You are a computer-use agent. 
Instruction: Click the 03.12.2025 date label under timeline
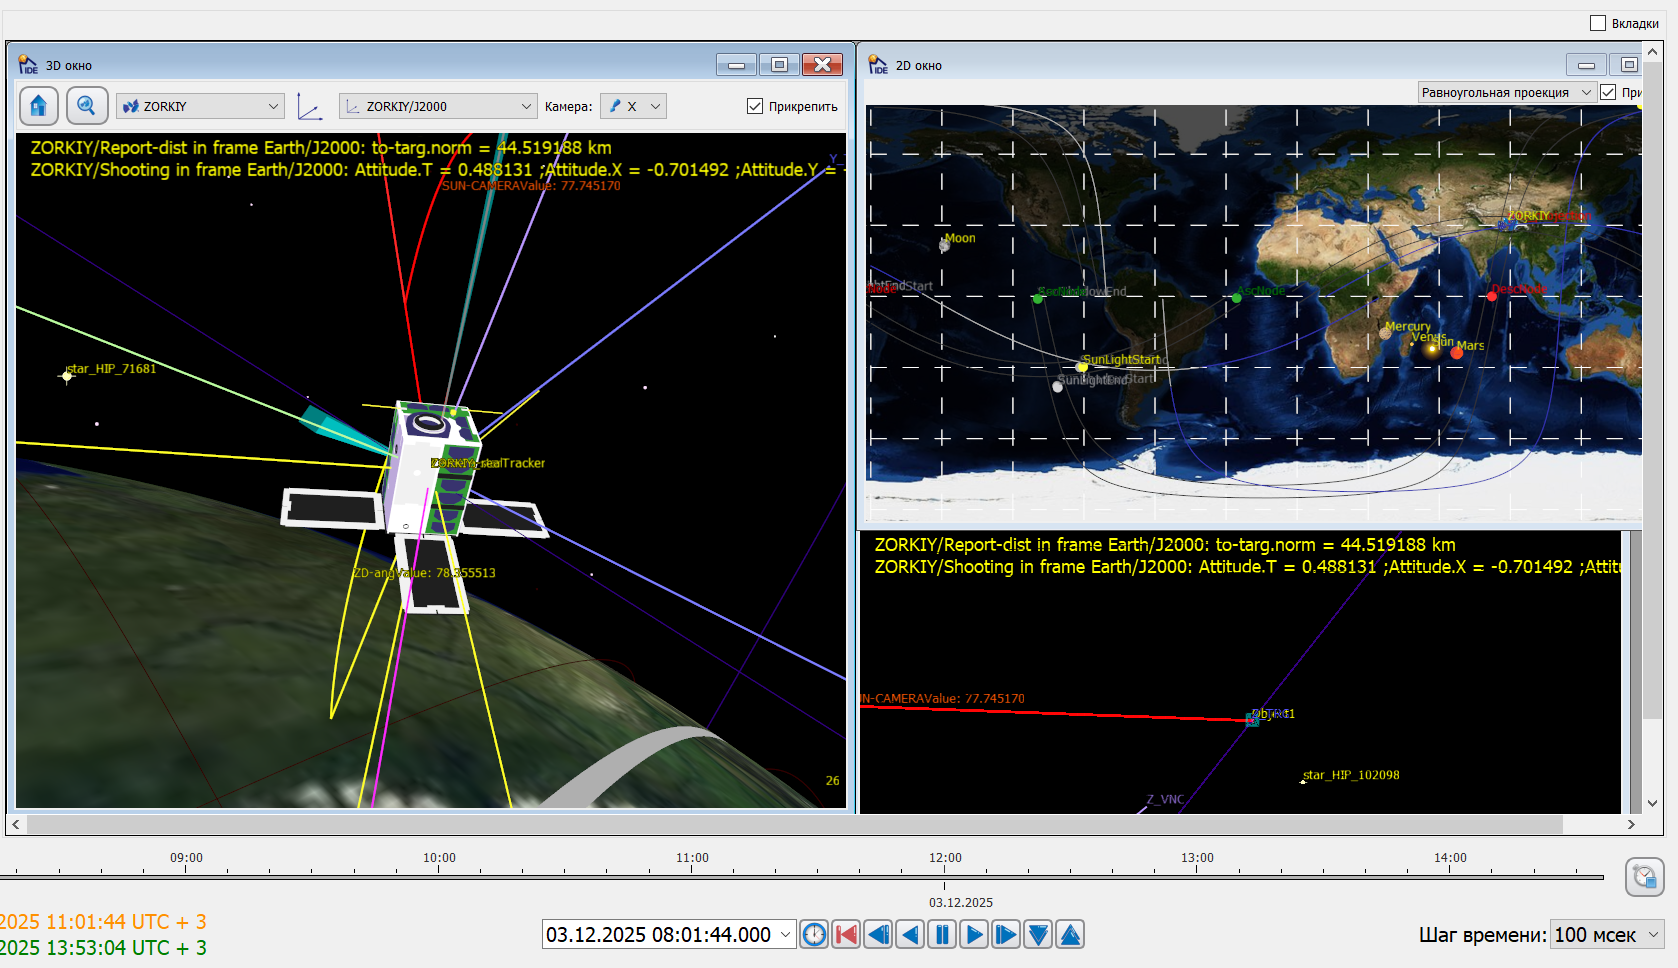[x=961, y=902]
